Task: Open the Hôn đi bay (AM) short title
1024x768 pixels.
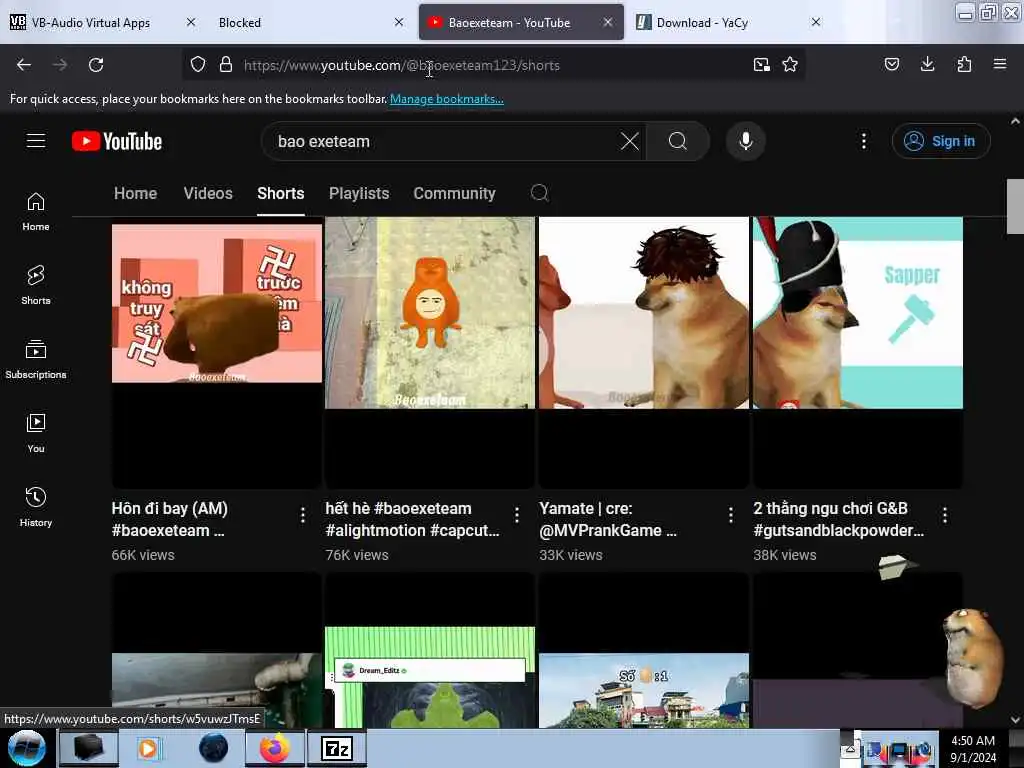Action: [170, 519]
